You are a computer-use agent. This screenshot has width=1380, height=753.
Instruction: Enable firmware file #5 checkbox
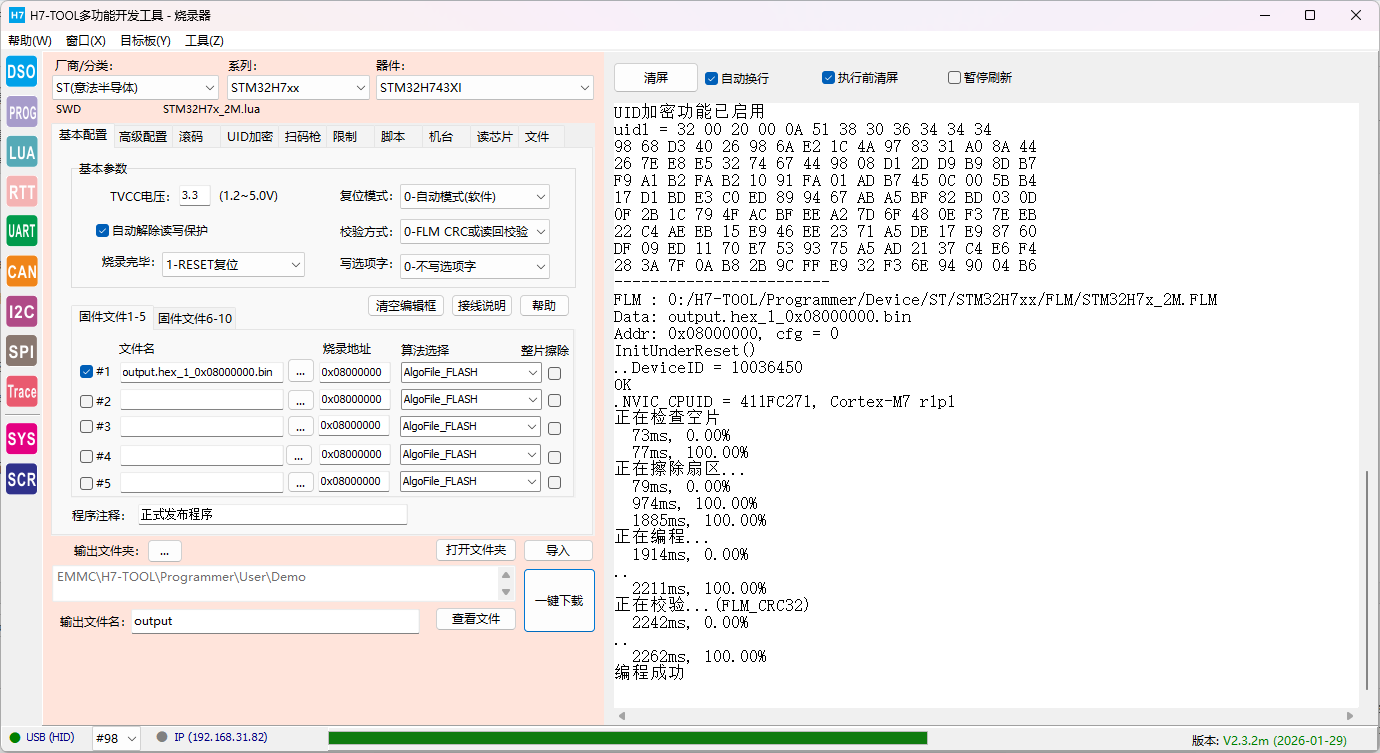coord(86,484)
